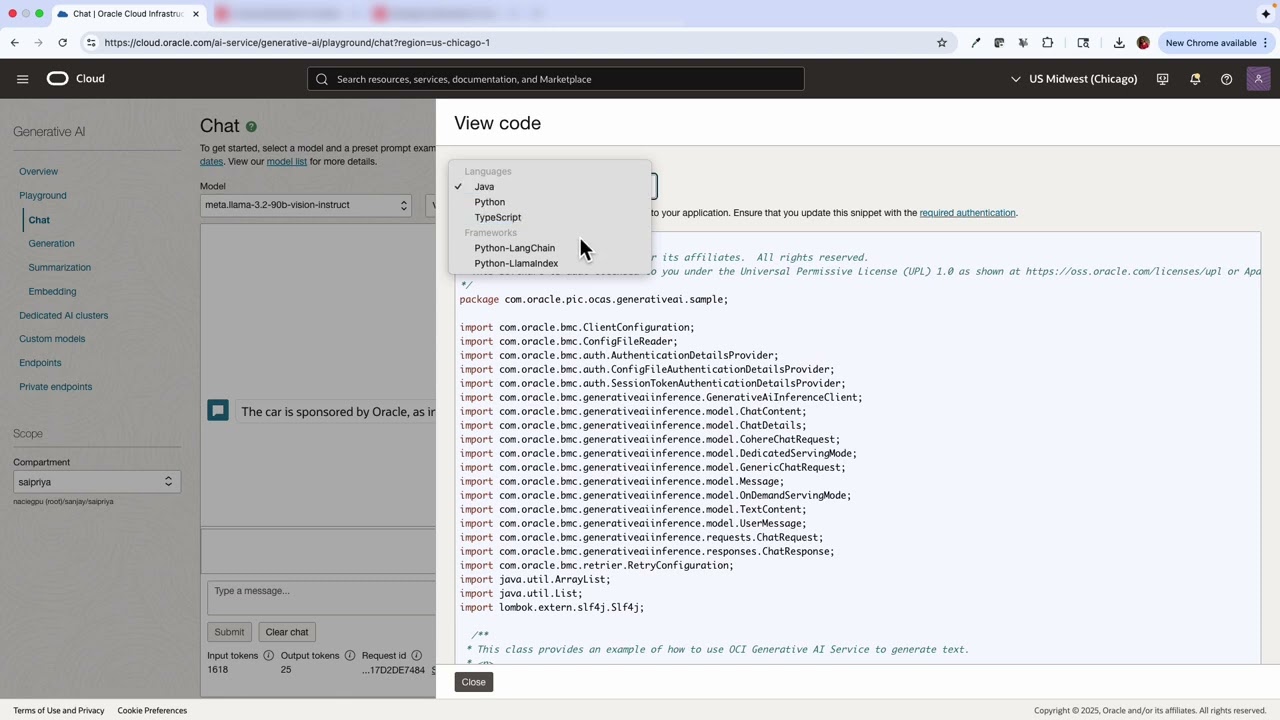Screen dimensions: 1280x720
Task: Click the chat response message icon
Action: point(218,411)
